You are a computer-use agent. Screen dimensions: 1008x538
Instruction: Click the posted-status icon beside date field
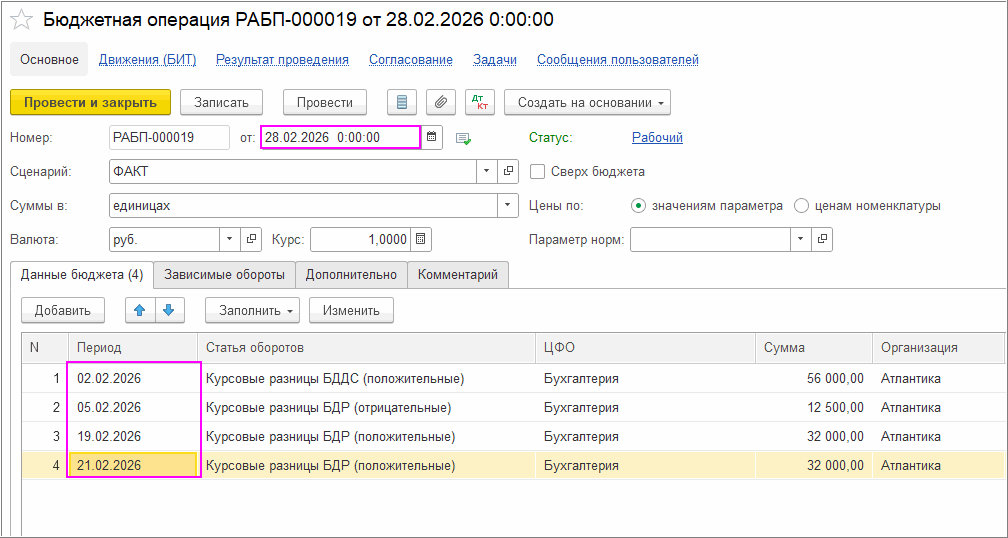(463, 138)
